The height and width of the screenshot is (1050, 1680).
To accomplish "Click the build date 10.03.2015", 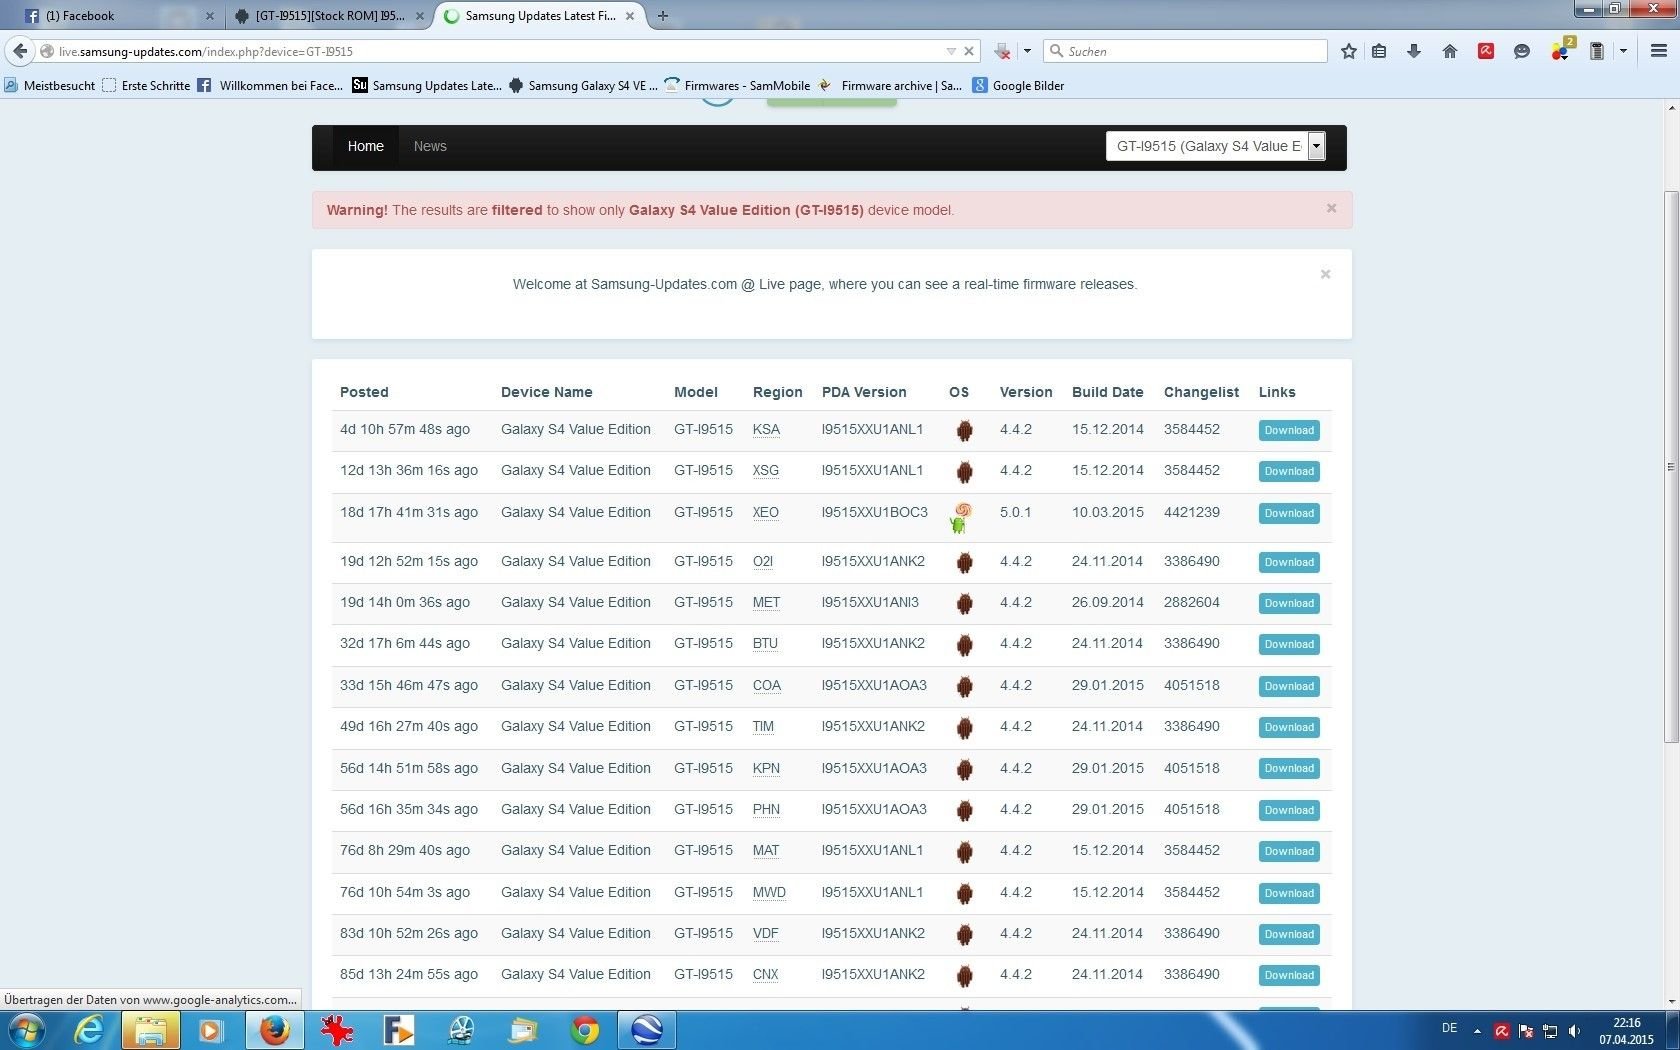I will 1108,513.
